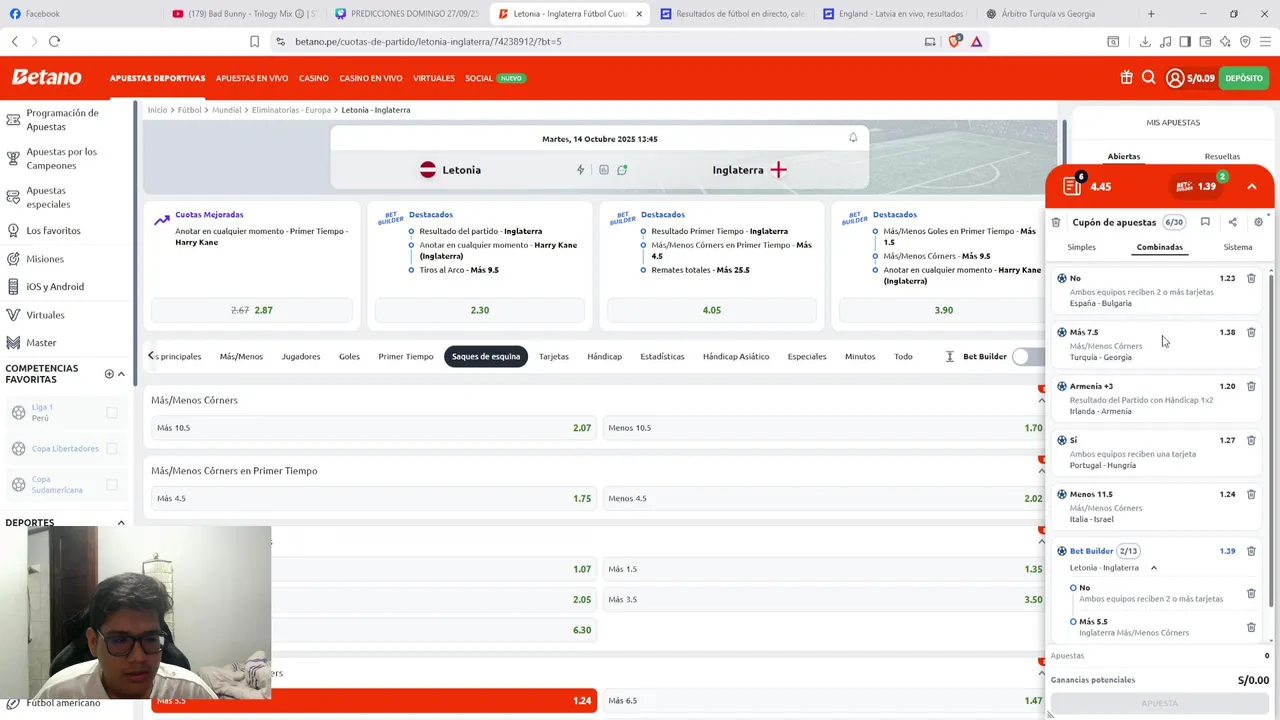
Task: Open the match statistics board icon
Action: (x=603, y=170)
